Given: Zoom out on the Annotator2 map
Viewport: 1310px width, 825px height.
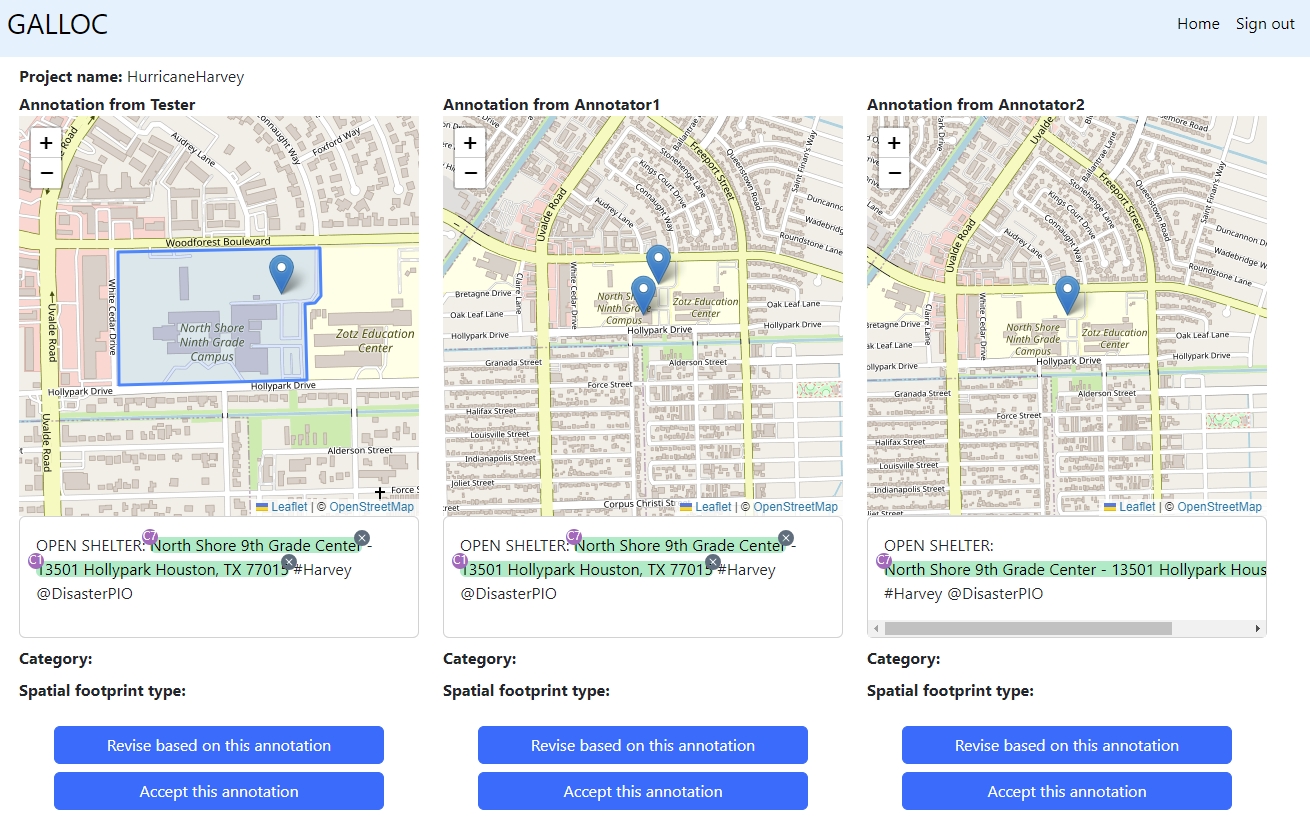Looking at the screenshot, I should (x=894, y=173).
